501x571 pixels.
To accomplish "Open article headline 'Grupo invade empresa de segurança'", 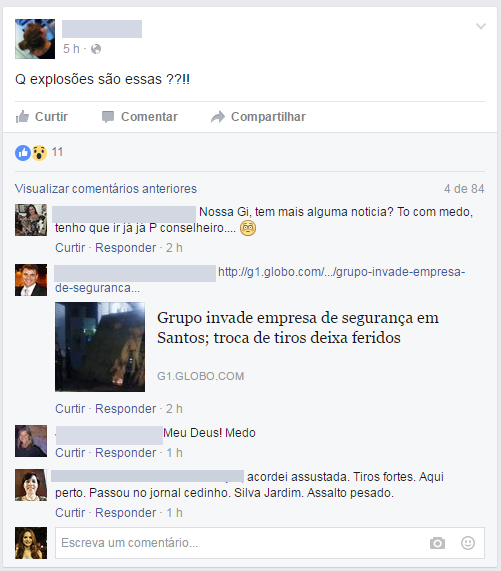I will pyautogui.click(x=298, y=327).
